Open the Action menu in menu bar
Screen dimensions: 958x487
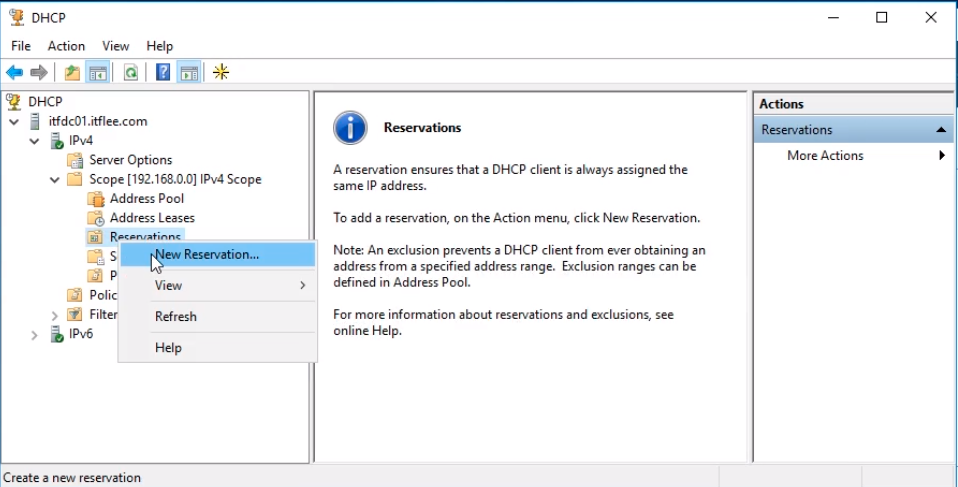pyautogui.click(x=66, y=46)
